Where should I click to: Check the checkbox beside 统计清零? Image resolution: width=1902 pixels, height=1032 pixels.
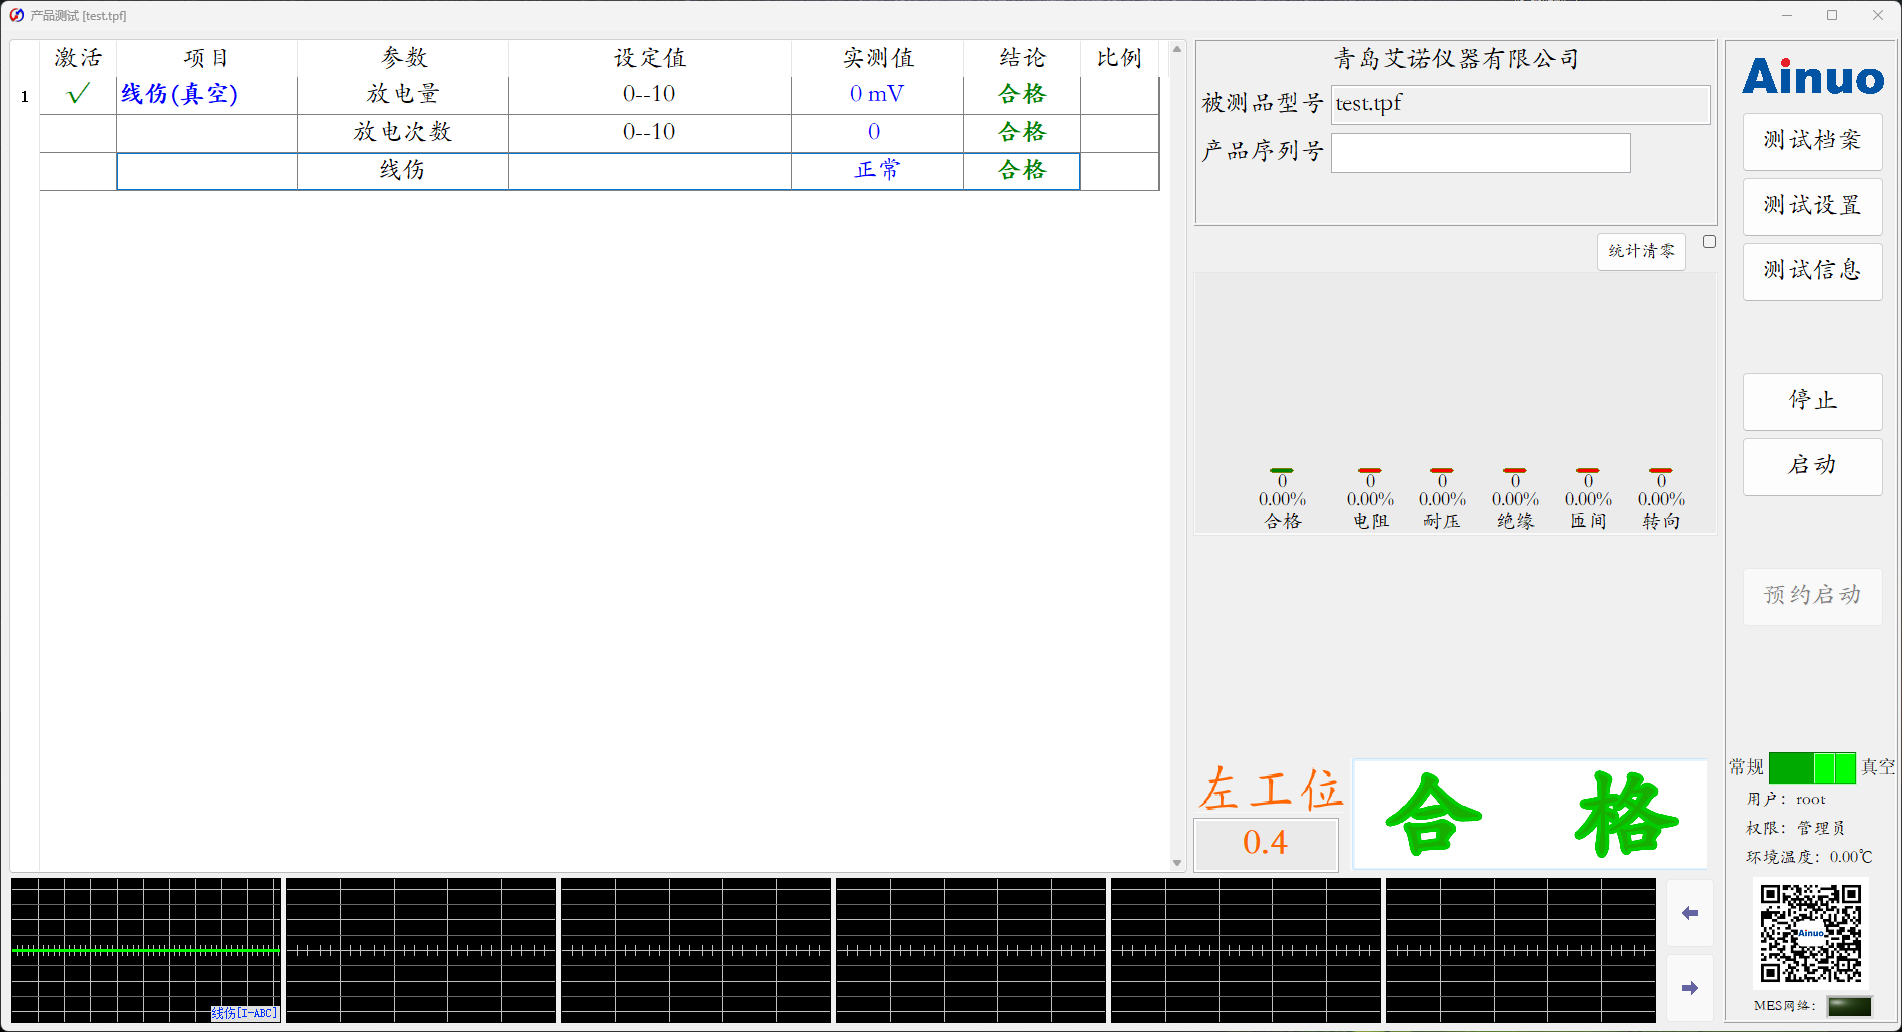tap(1709, 241)
